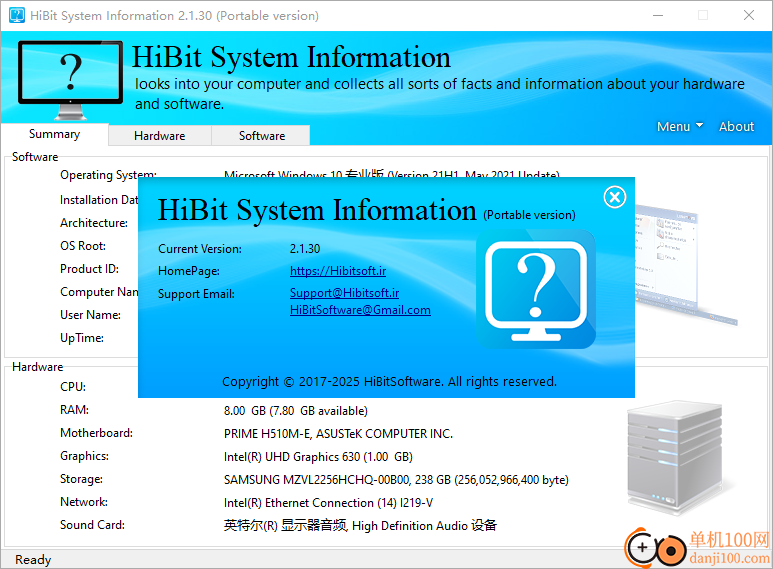Open the https://Hibitsoft.ir homepage link

[338, 271]
